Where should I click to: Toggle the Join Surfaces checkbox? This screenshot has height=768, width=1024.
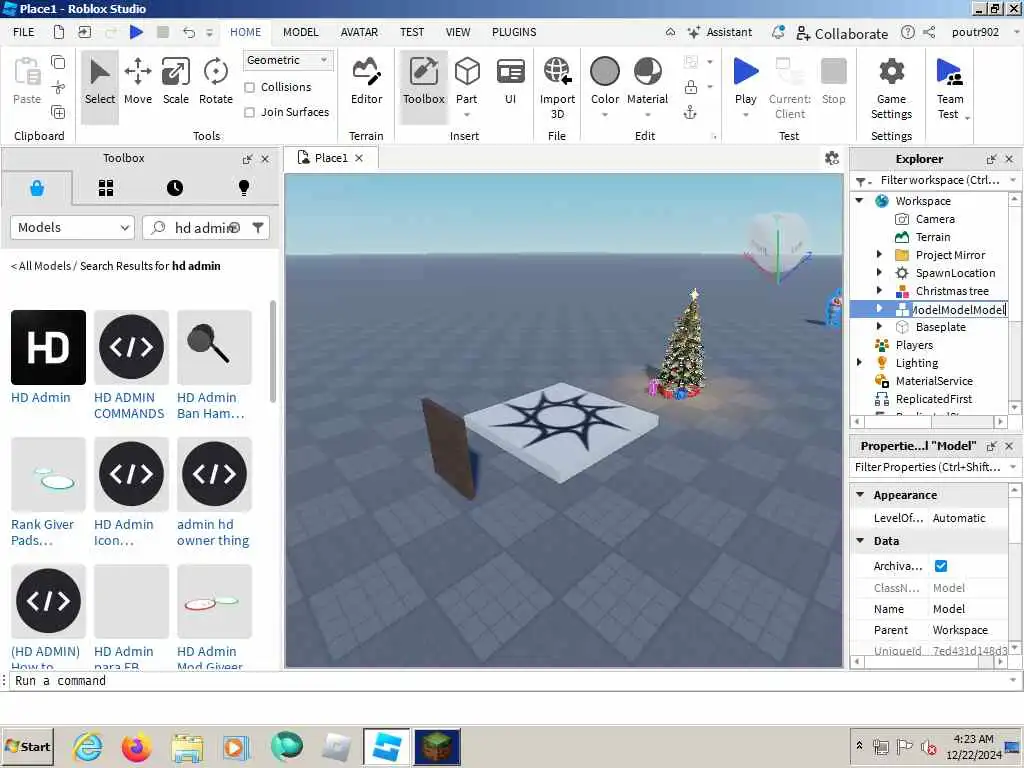pos(249,112)
